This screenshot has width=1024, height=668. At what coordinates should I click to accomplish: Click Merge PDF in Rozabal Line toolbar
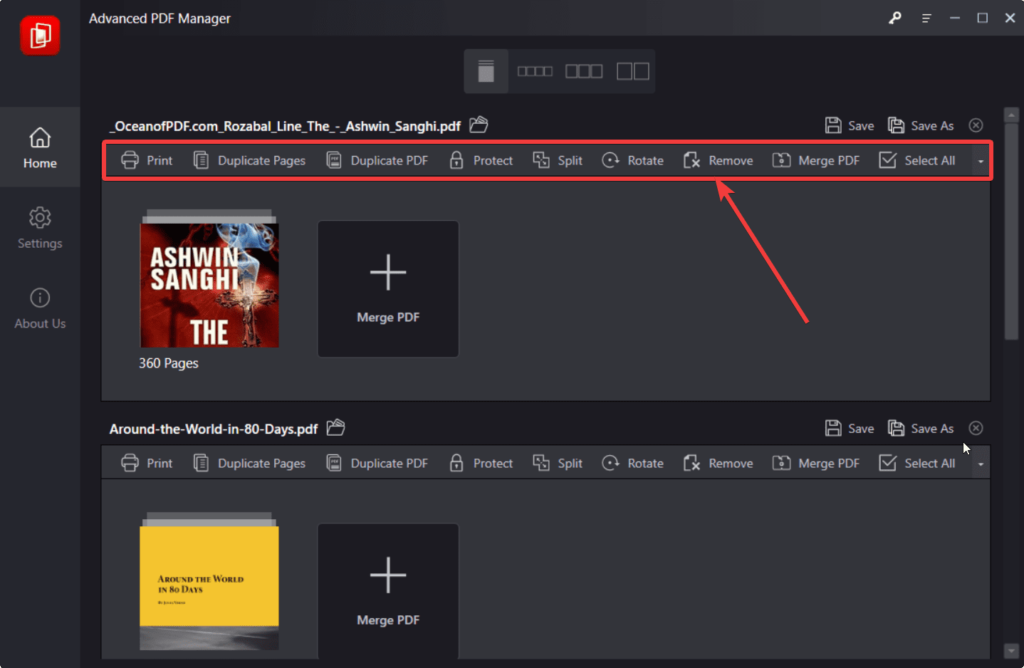[816, 161]
